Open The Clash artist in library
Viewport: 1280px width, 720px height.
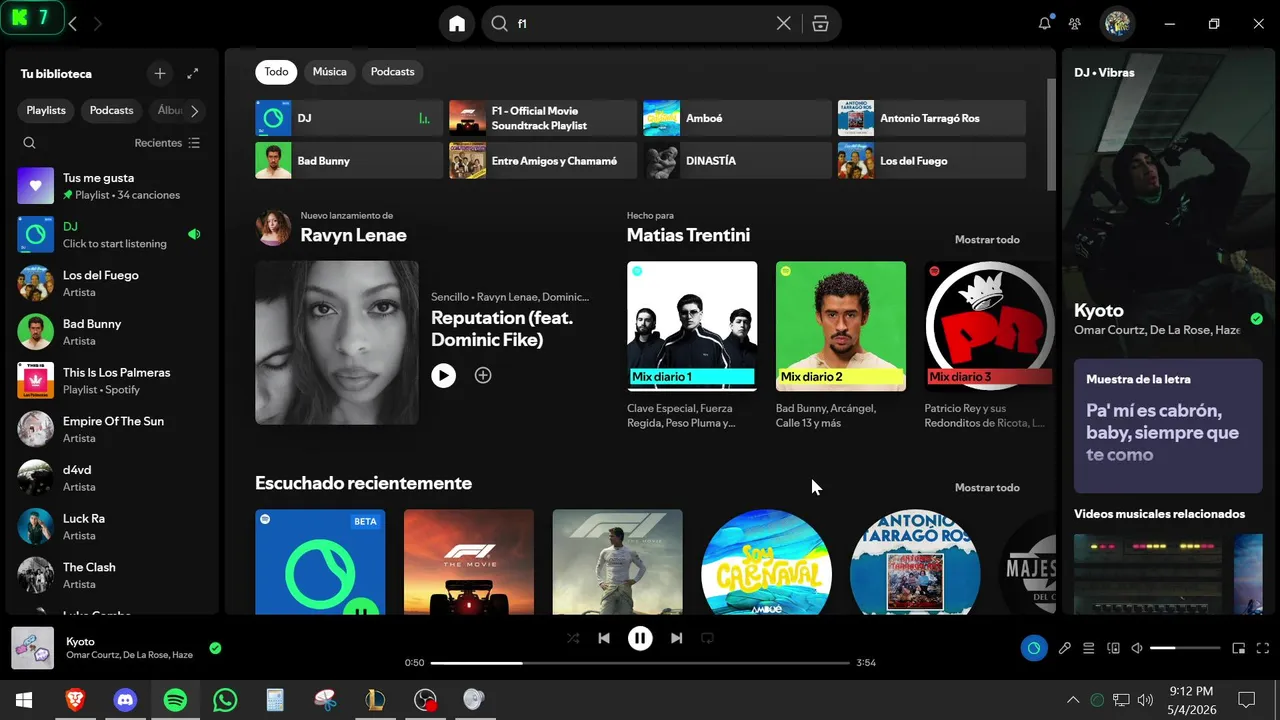click(x=112, y=575)
